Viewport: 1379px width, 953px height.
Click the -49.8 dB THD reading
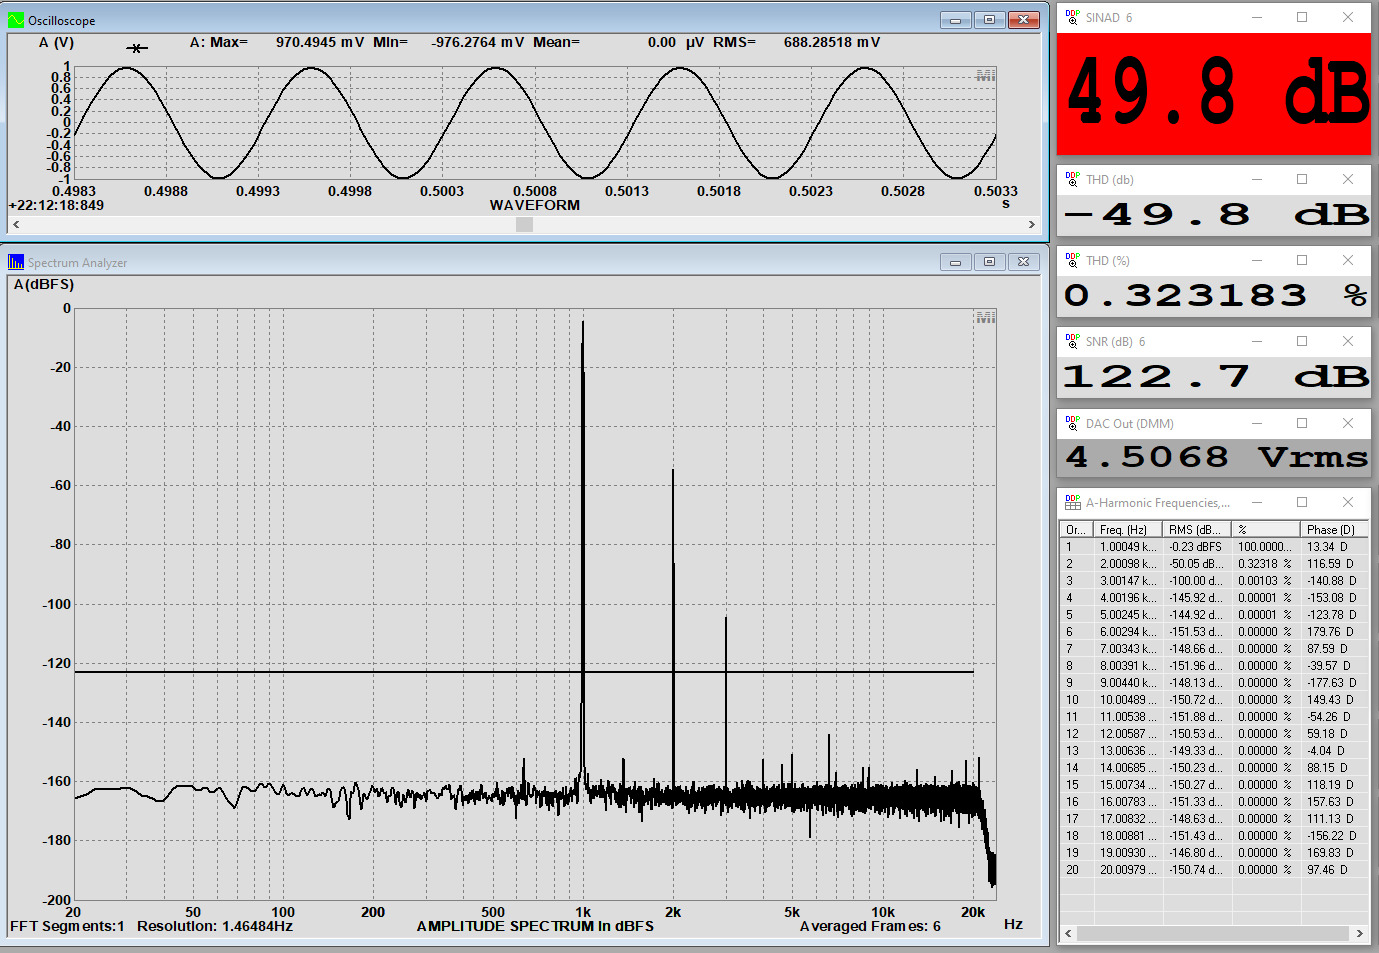(x=1216, y=214)
